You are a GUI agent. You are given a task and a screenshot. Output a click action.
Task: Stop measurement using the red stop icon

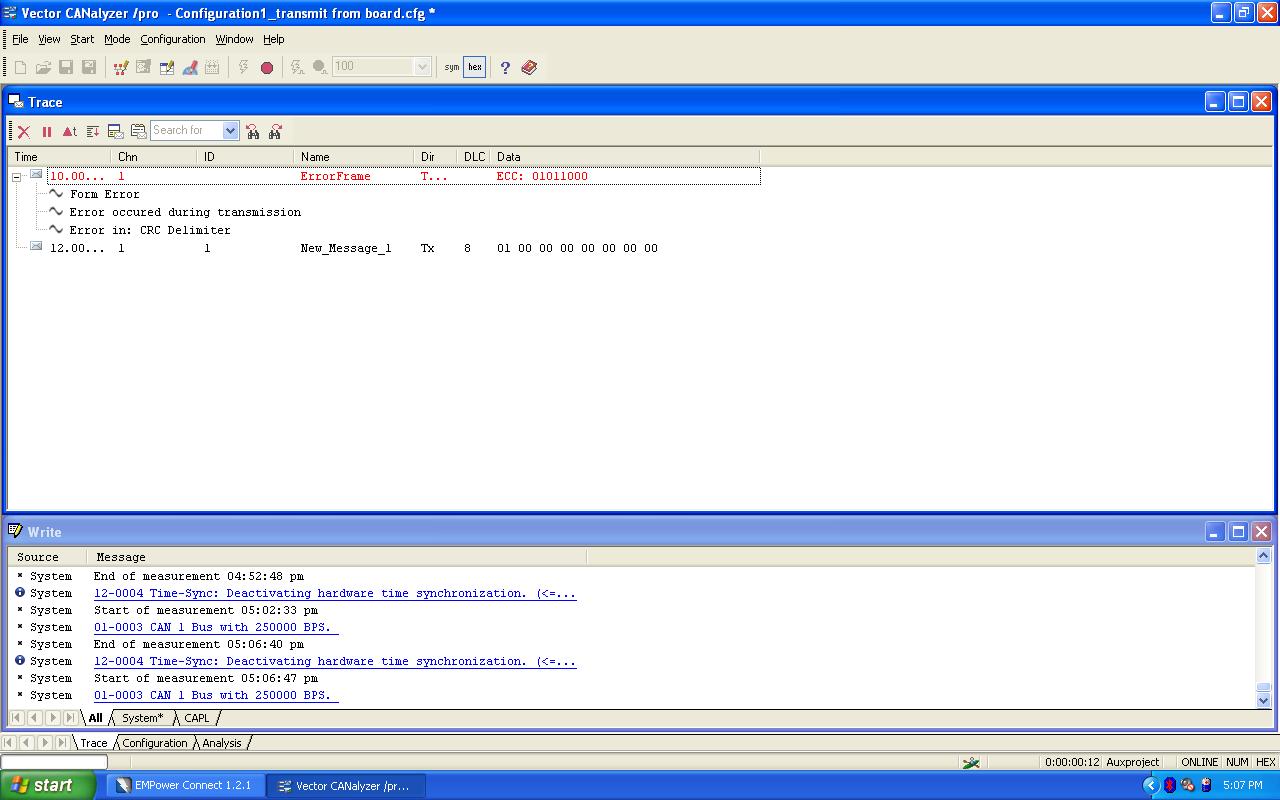pos(268,67)
